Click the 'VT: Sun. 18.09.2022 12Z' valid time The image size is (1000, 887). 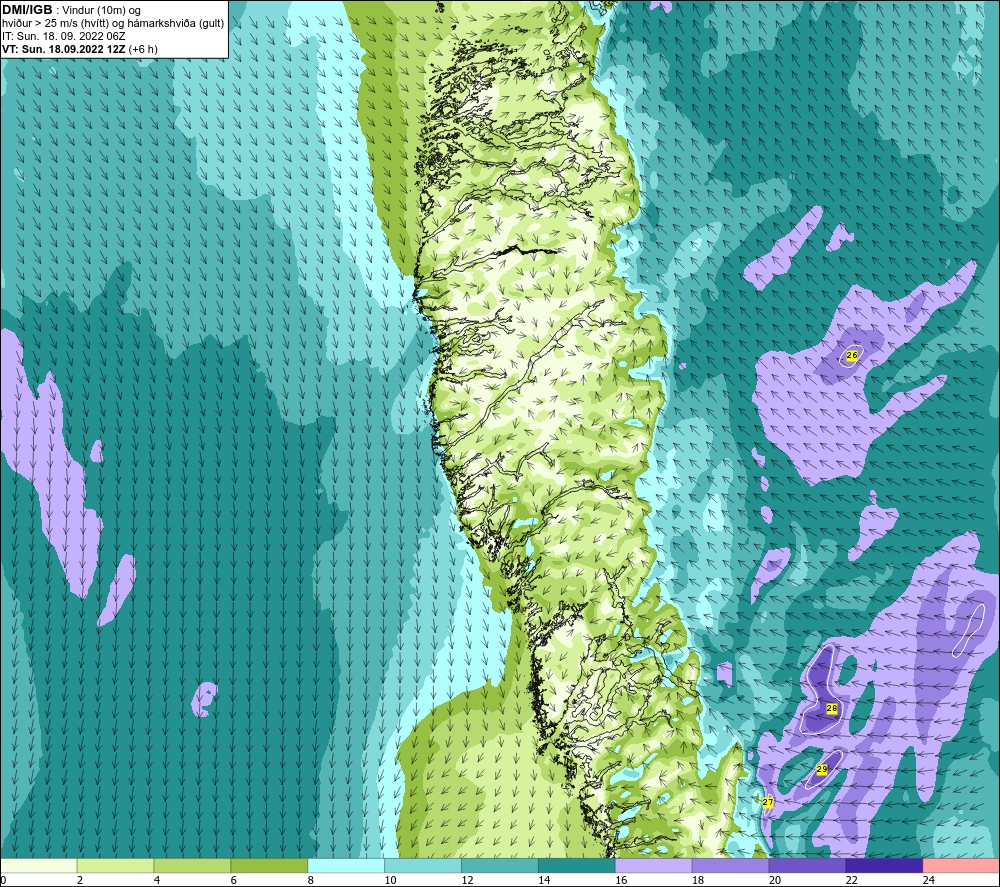pyautogui.click(x=64, y=49)
